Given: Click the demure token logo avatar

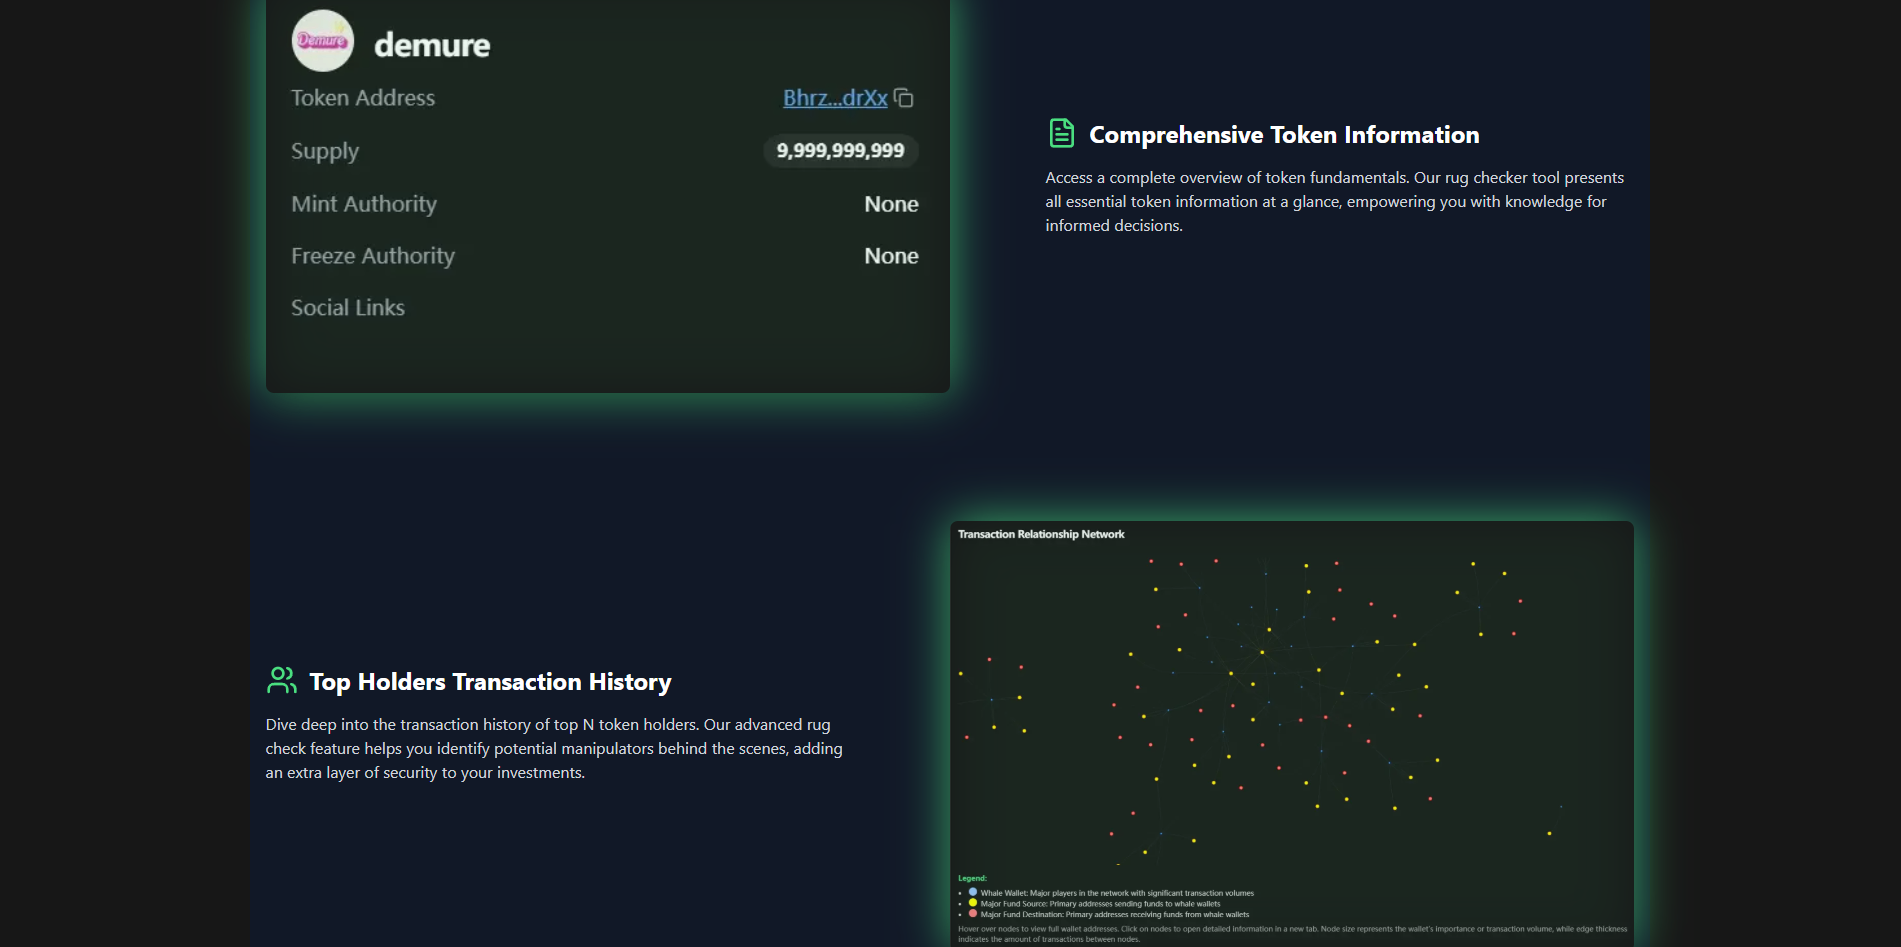Looking at the screenshot, I should (322, 41).
